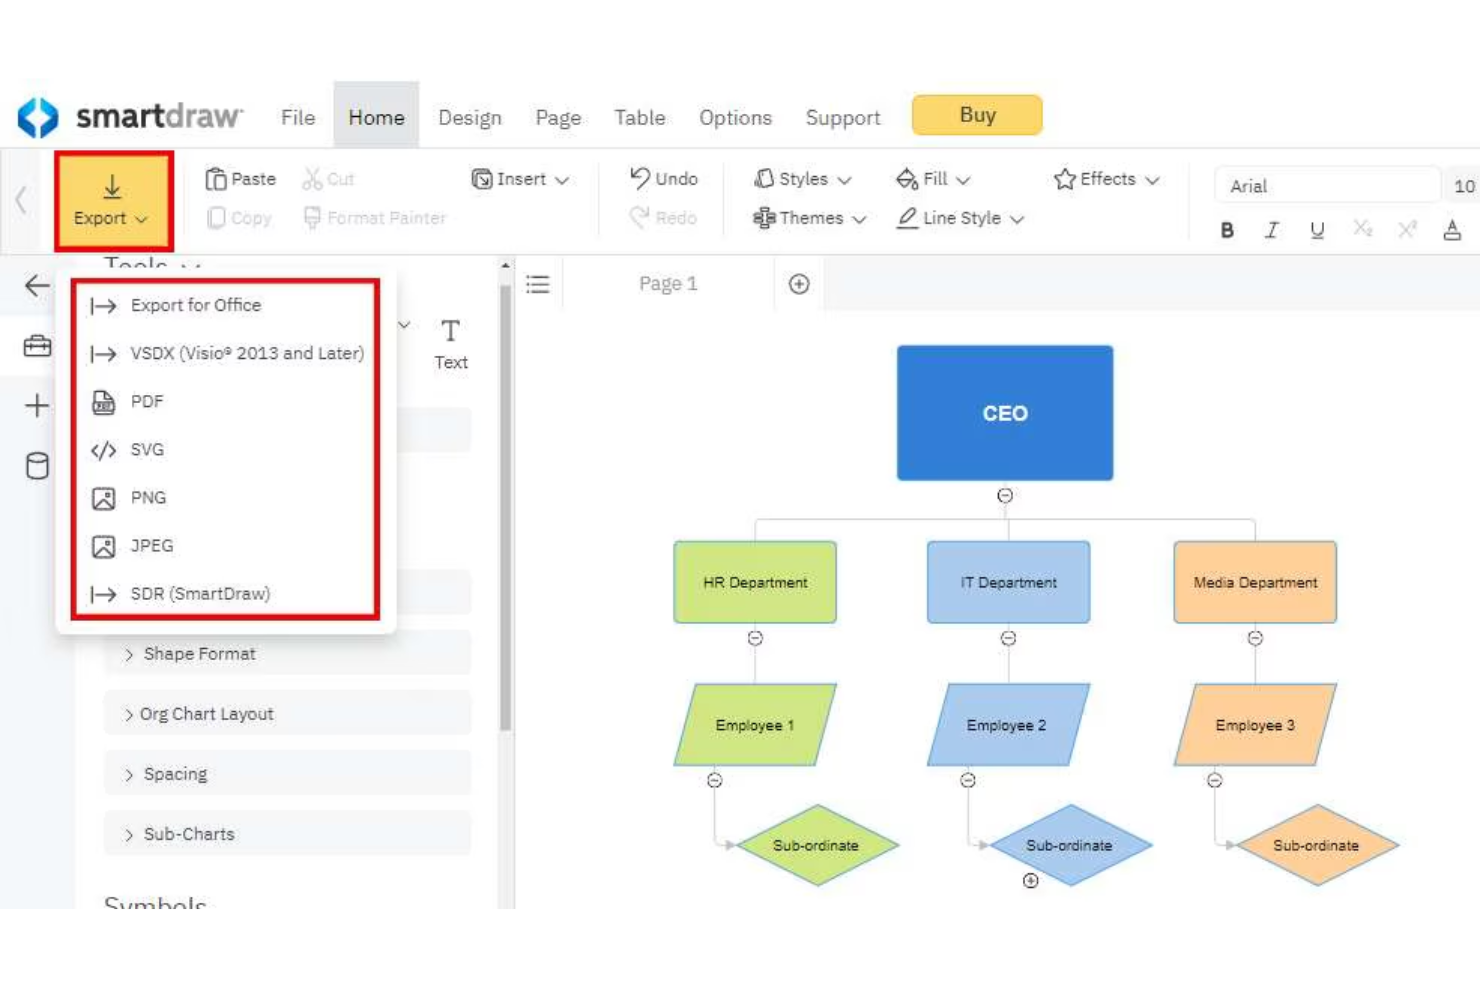
Task: Collapse branch under Employee 3
Action: (1214, 780)
